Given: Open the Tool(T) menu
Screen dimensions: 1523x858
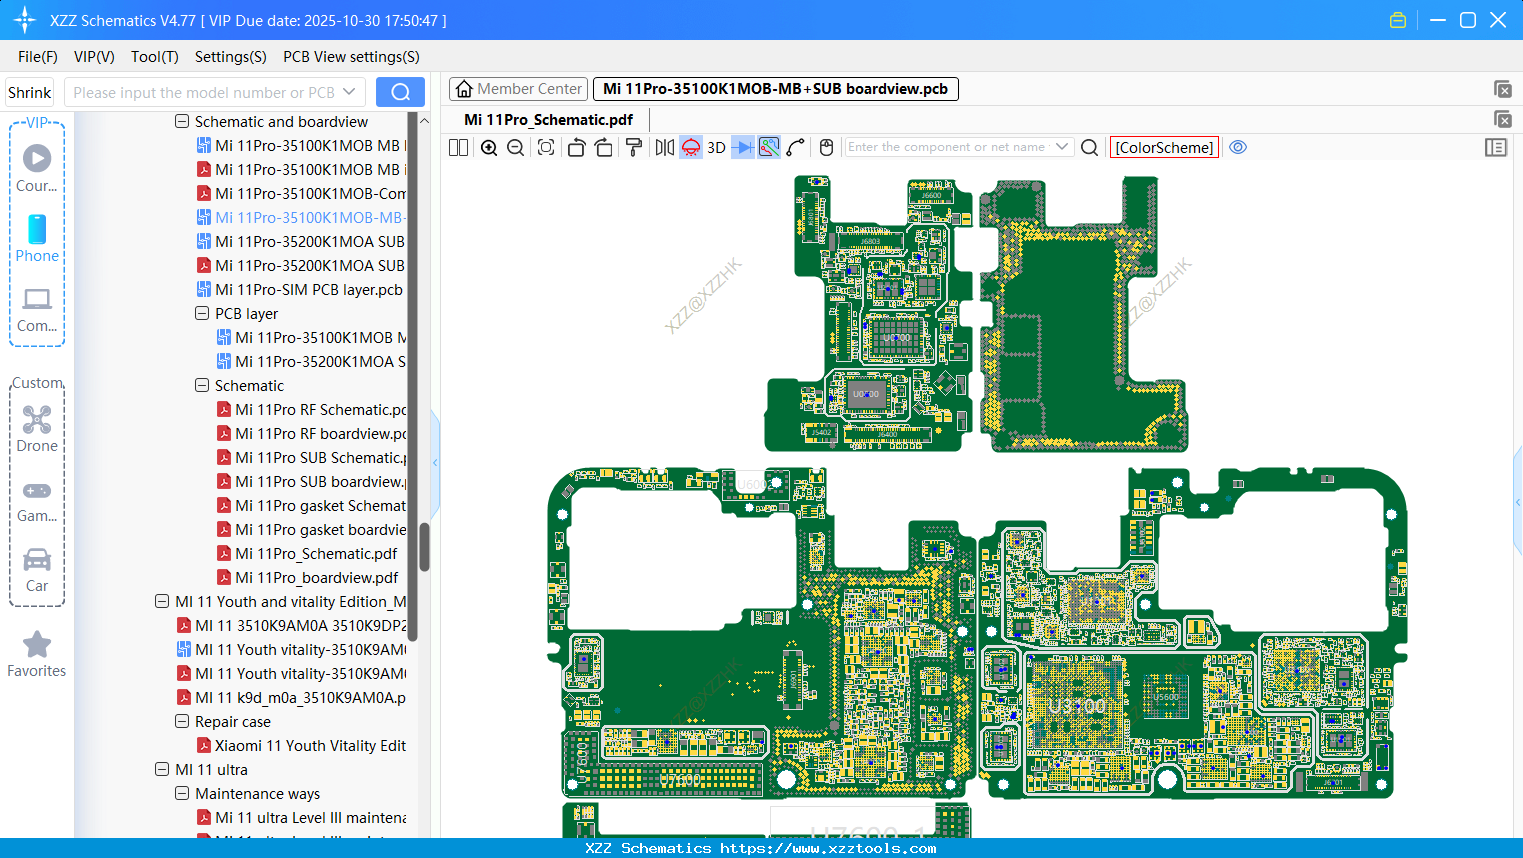Looking at the screenshot, I should (x=154, y=57).
